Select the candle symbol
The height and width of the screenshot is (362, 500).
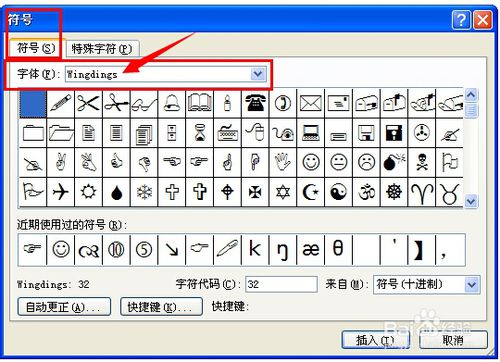tap(227, 103)
